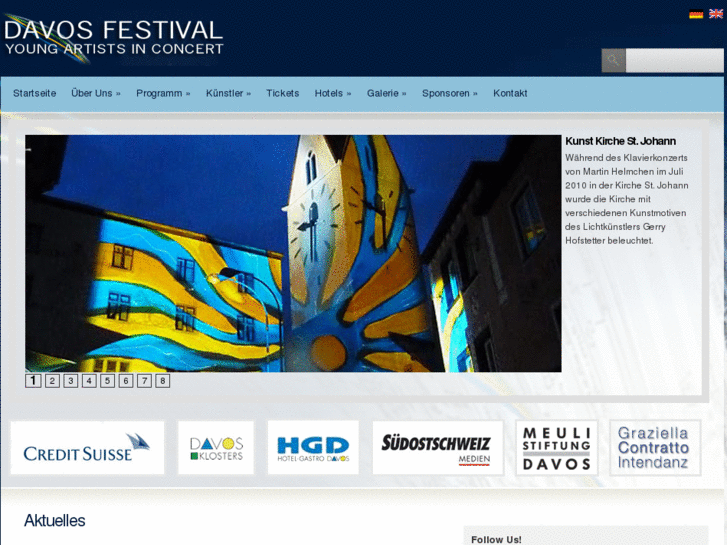Screen dimensions: 727x545
Task: Click the slide description mentioning Martin Helmchen
Action: point(626,199)
